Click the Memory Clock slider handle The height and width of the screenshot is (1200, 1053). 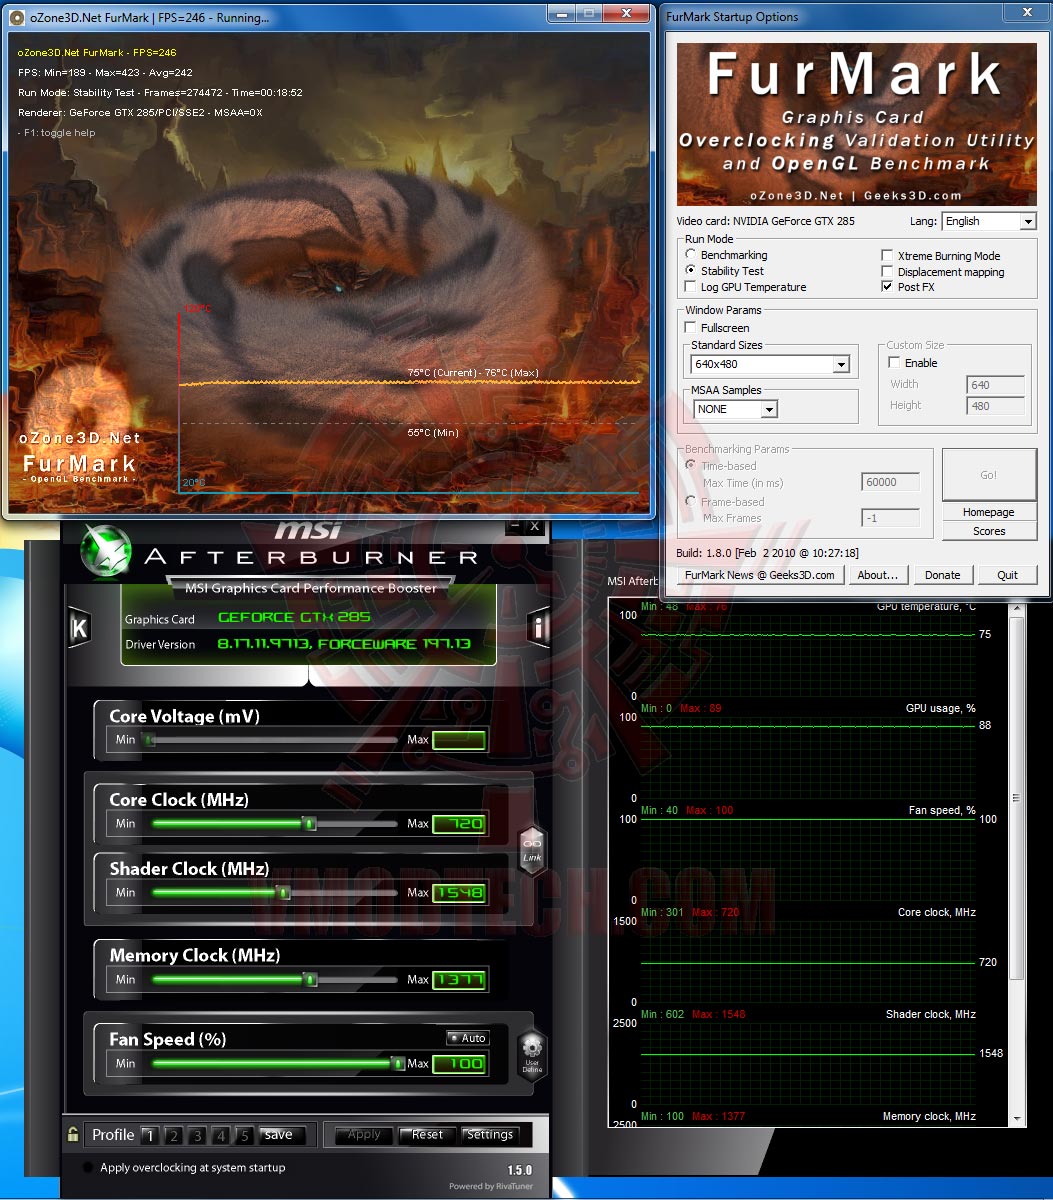(311, 980)
